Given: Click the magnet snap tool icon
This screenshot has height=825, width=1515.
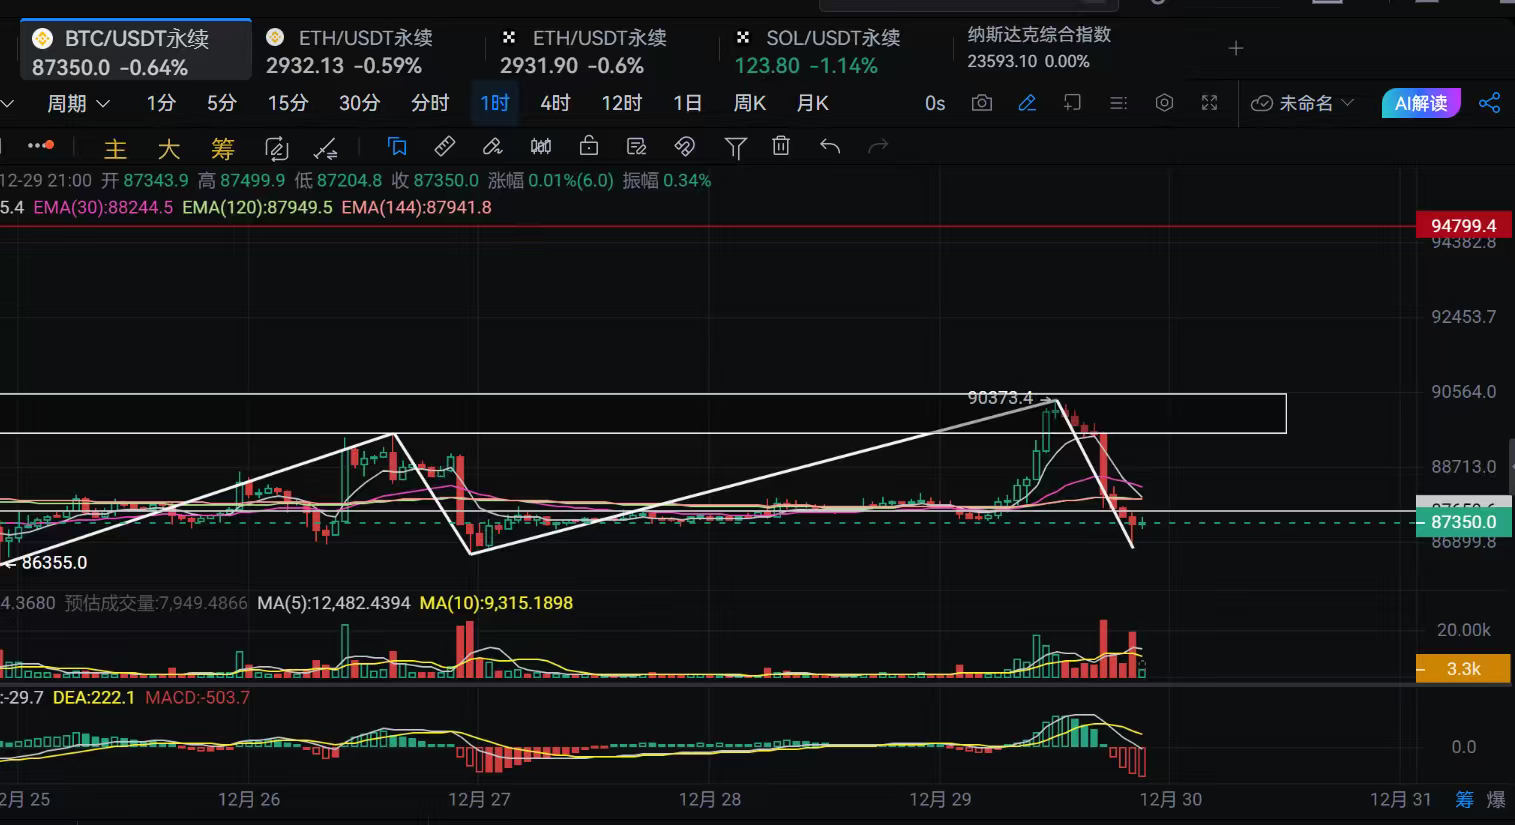Looking at the screenshot, I should [684, 147].
